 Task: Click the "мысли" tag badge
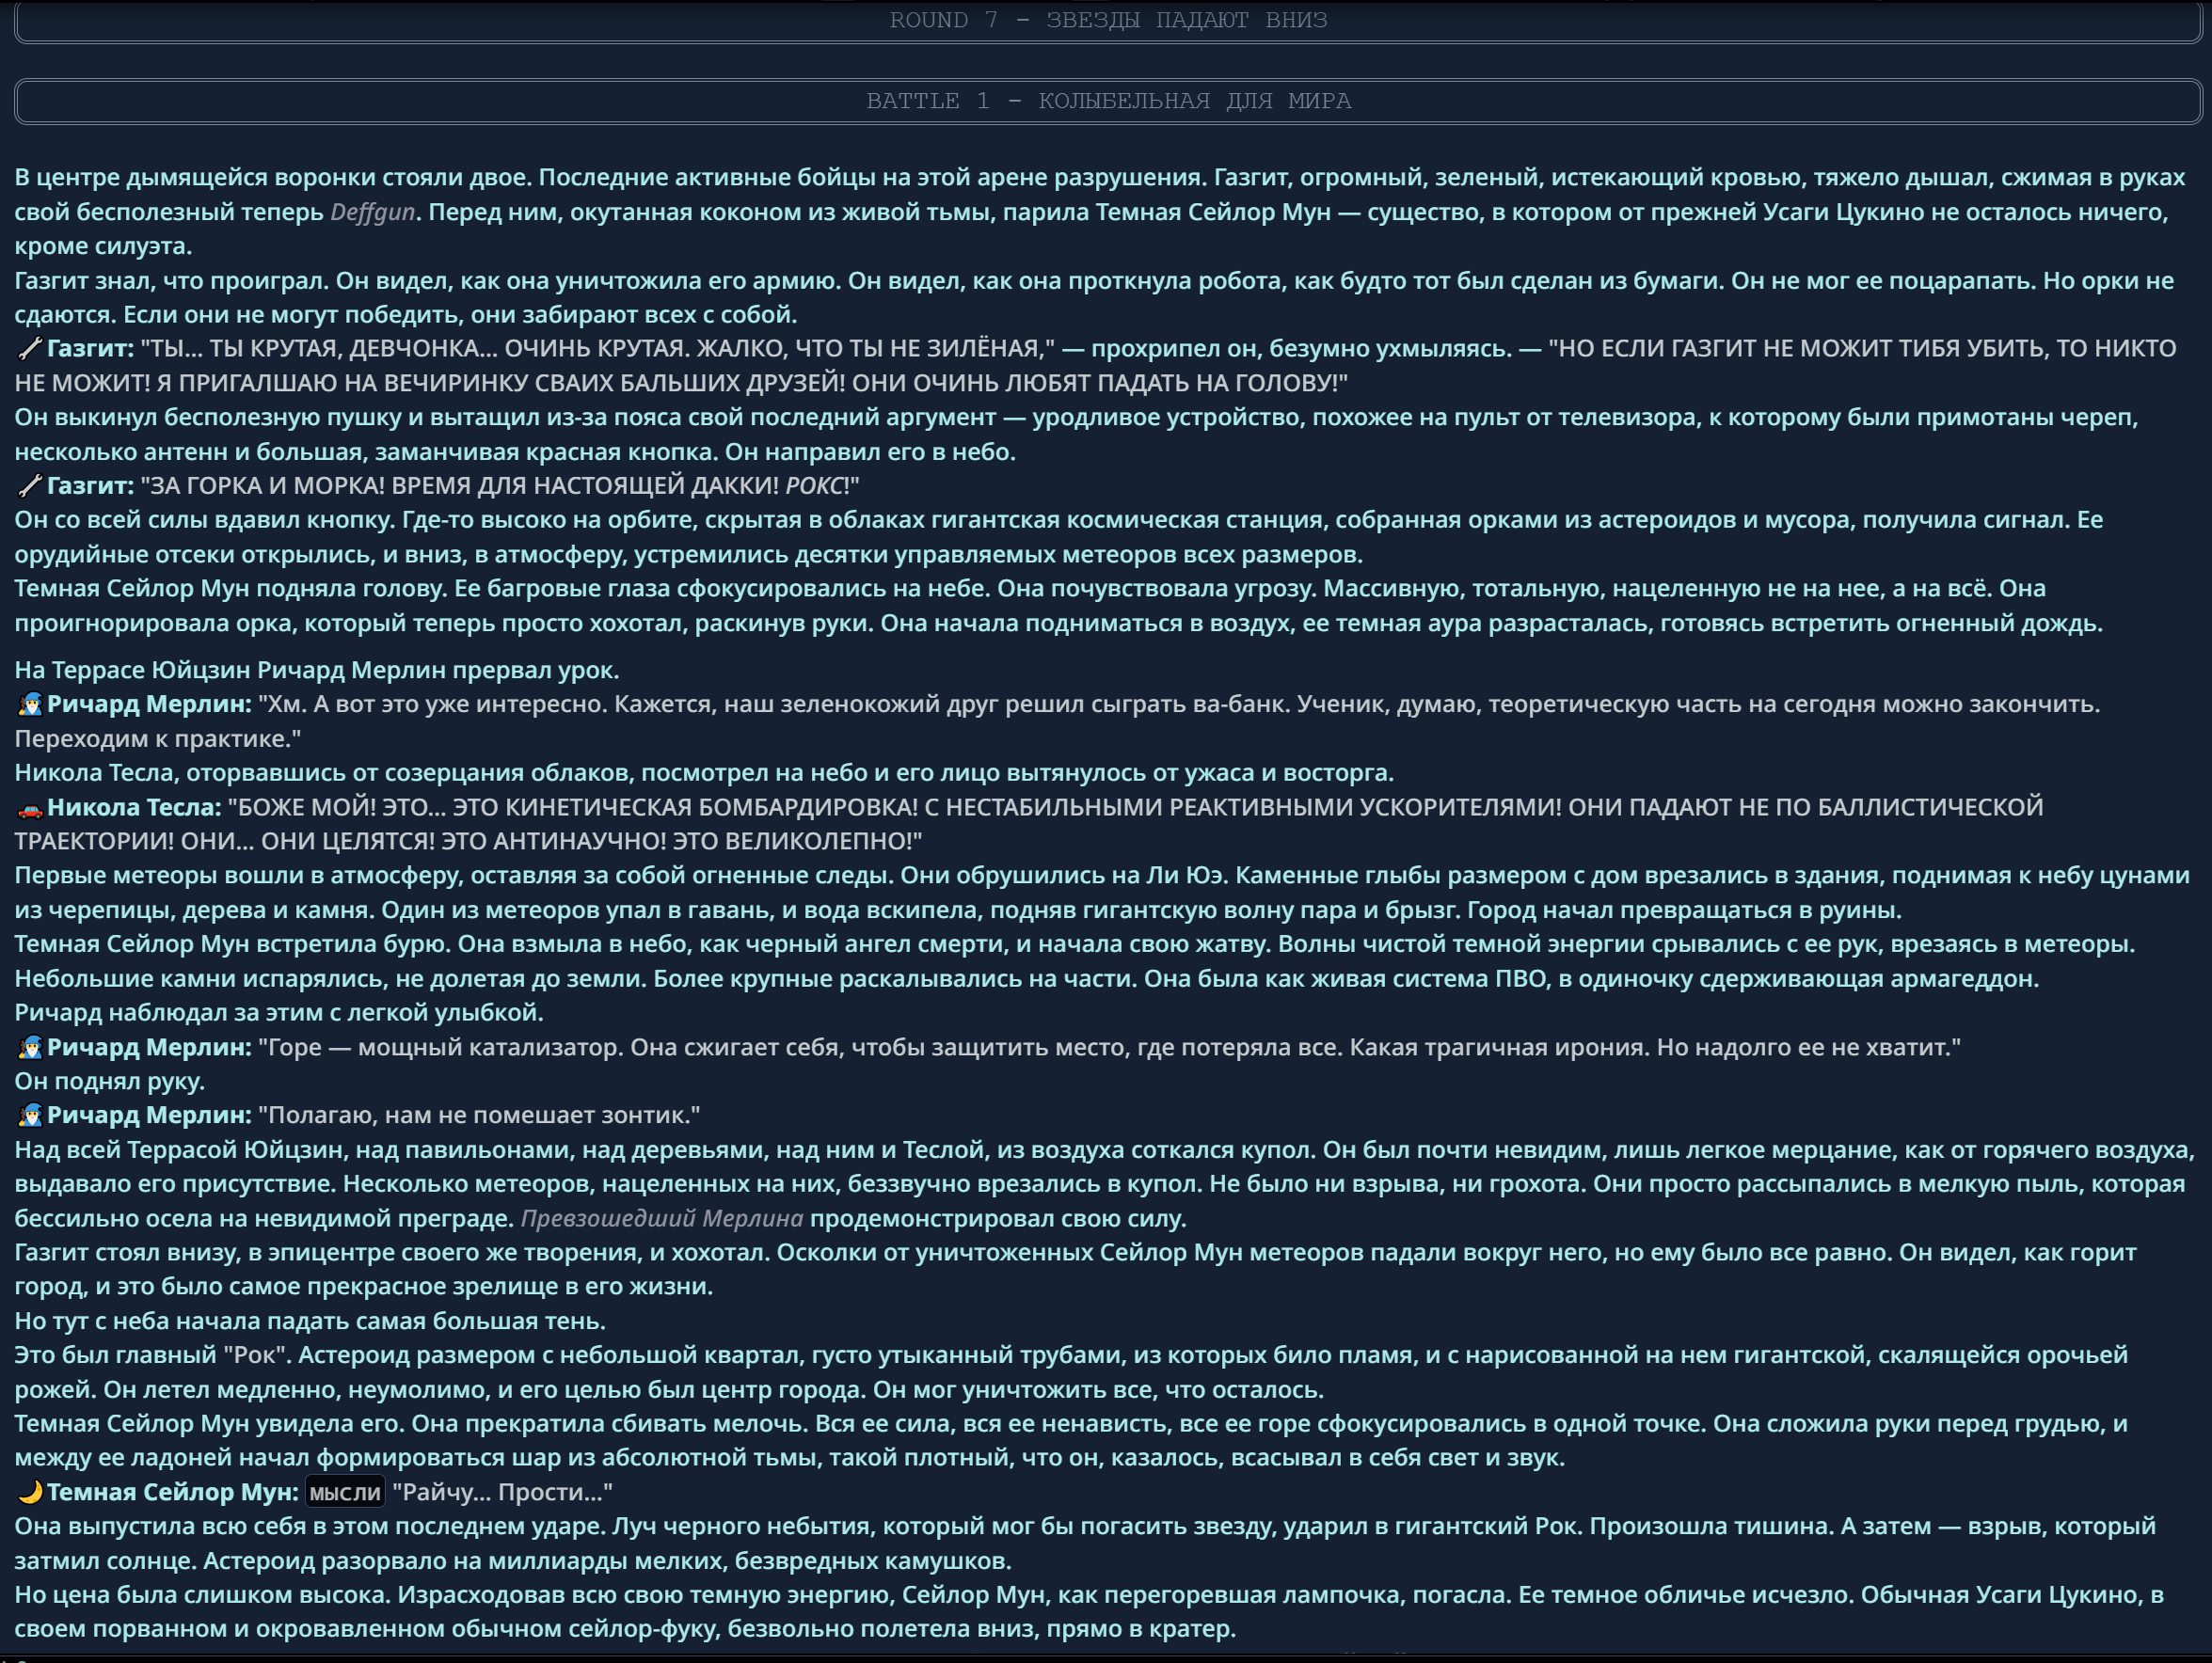[x=344, y=1493]
